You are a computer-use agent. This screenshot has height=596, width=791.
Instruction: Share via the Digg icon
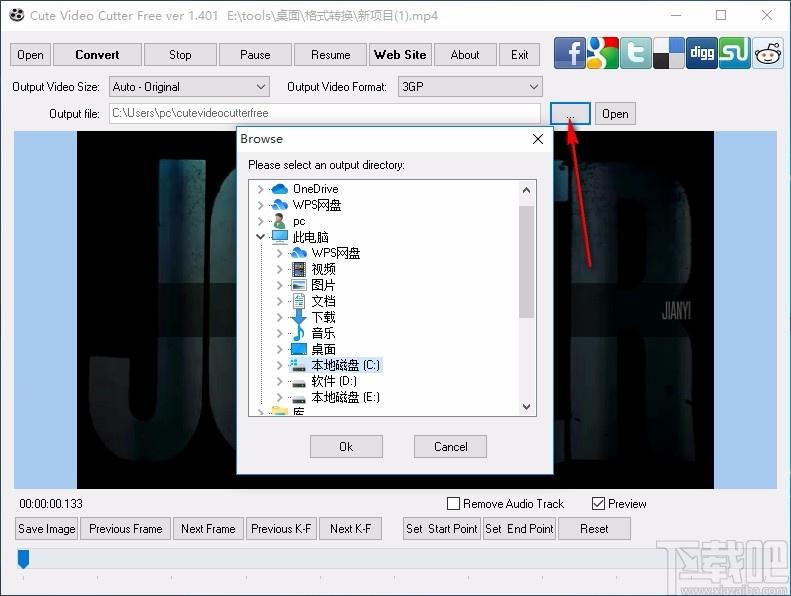[x=702, y=53]
